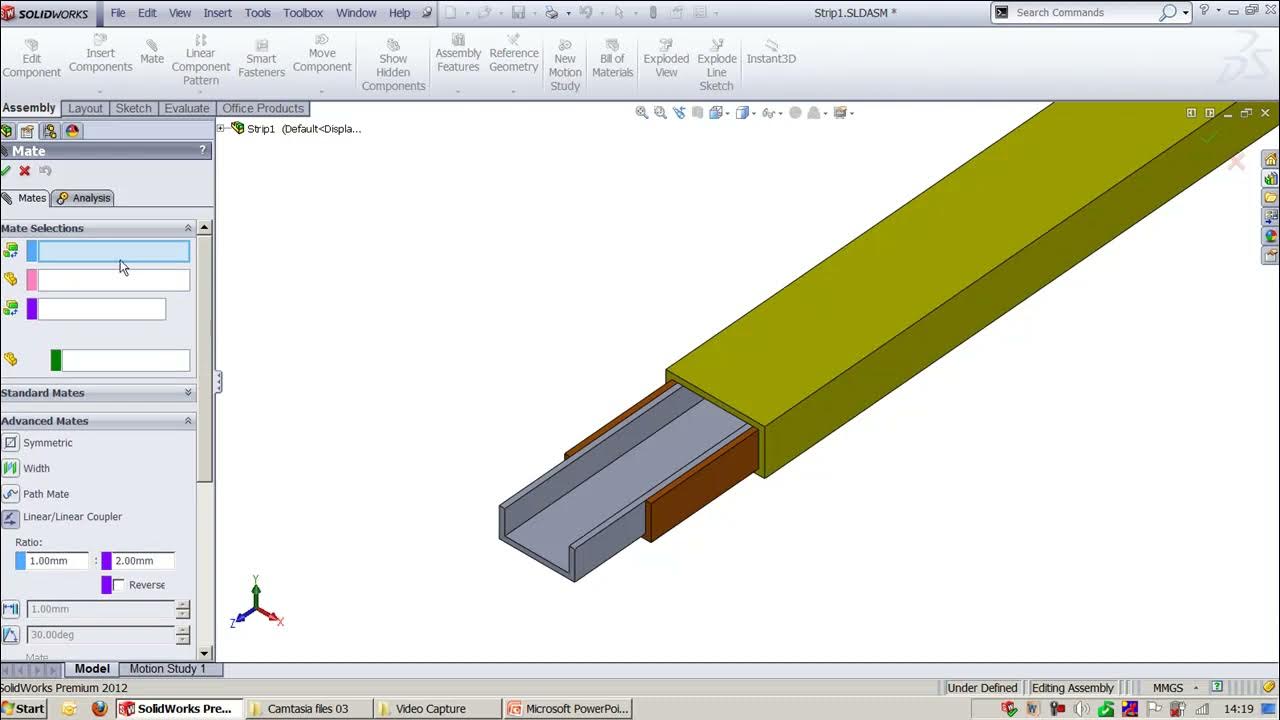Open the Hide/Show Items dropdown
This screenshot has width=1280, height=720.
pyautogui.click(x=779, y=113)
